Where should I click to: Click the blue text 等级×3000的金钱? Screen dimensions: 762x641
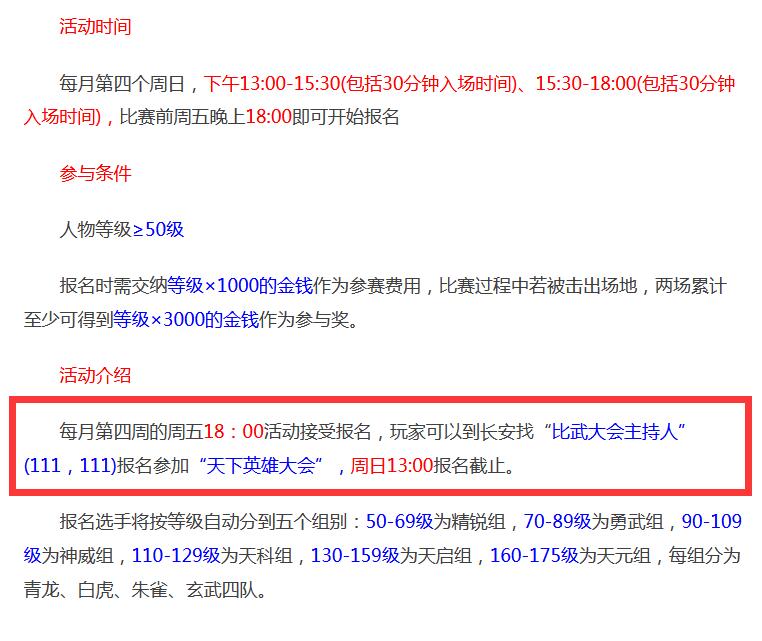186,319
